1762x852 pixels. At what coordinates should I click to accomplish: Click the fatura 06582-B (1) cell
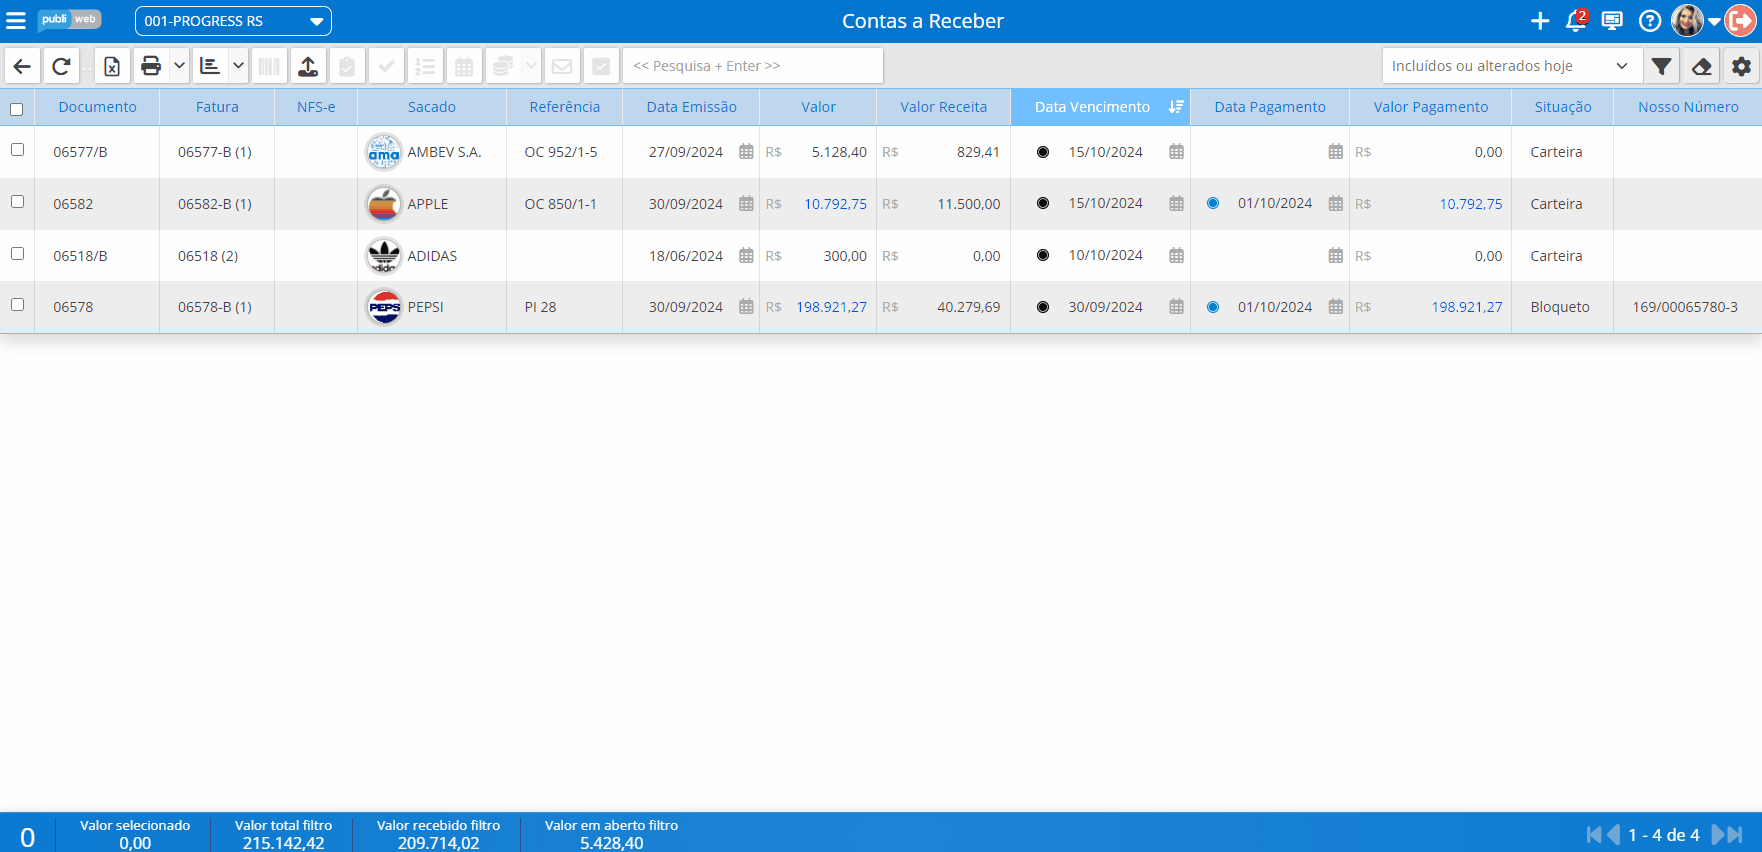coord(215,204)
